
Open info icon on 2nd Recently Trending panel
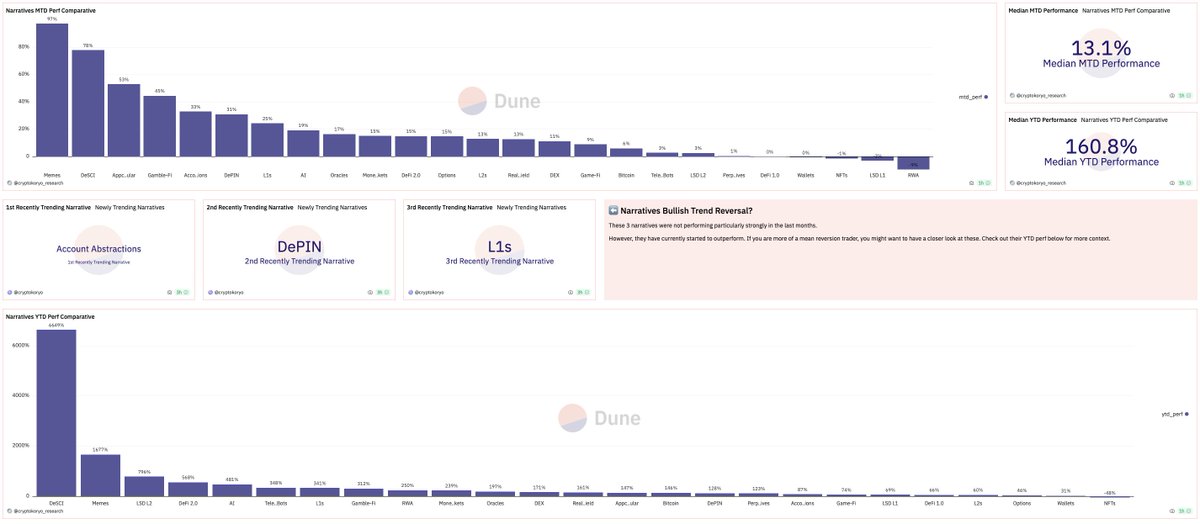click(371, 292)
